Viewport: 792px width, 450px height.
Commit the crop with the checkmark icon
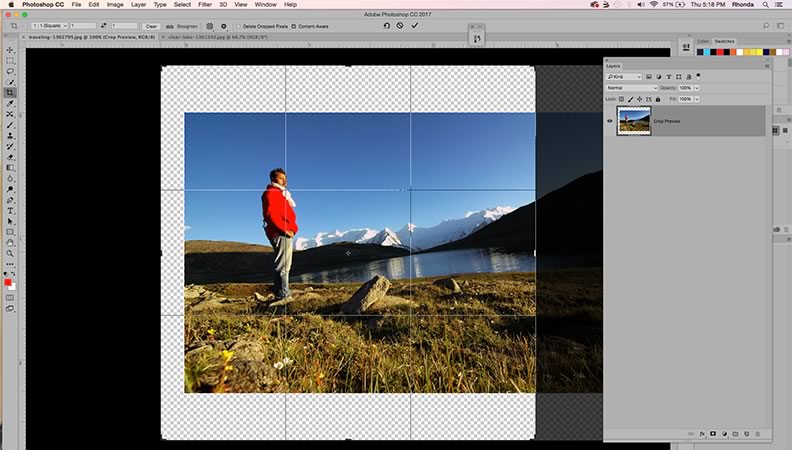[x=414, y=25]
